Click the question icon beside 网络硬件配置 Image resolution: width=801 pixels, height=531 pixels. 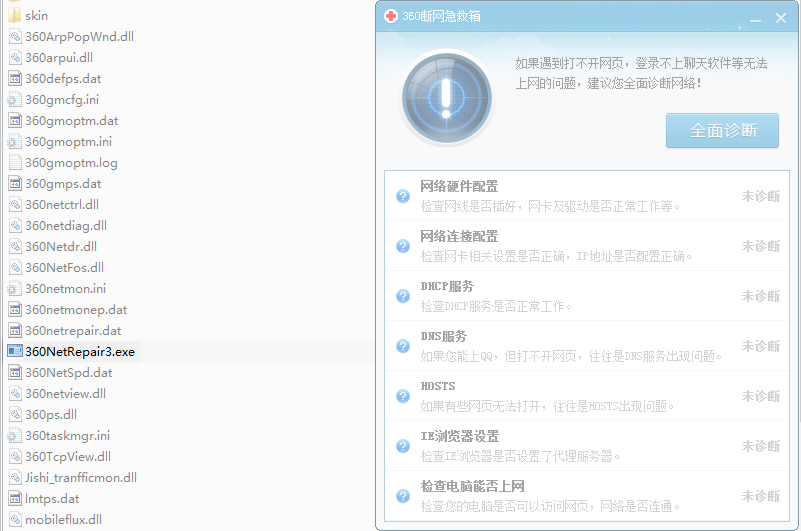click(x=403, y=196)
